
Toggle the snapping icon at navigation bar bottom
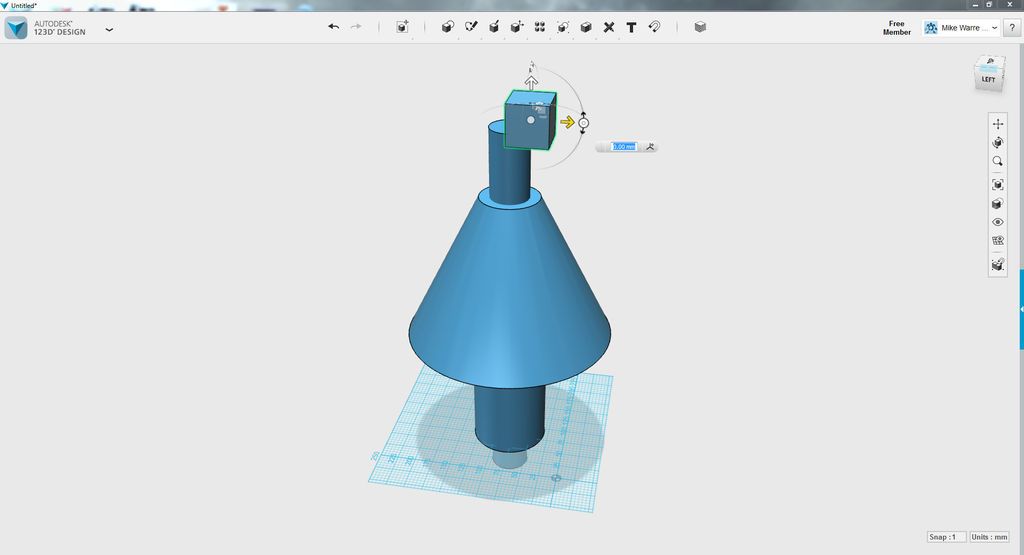point(997,264)
